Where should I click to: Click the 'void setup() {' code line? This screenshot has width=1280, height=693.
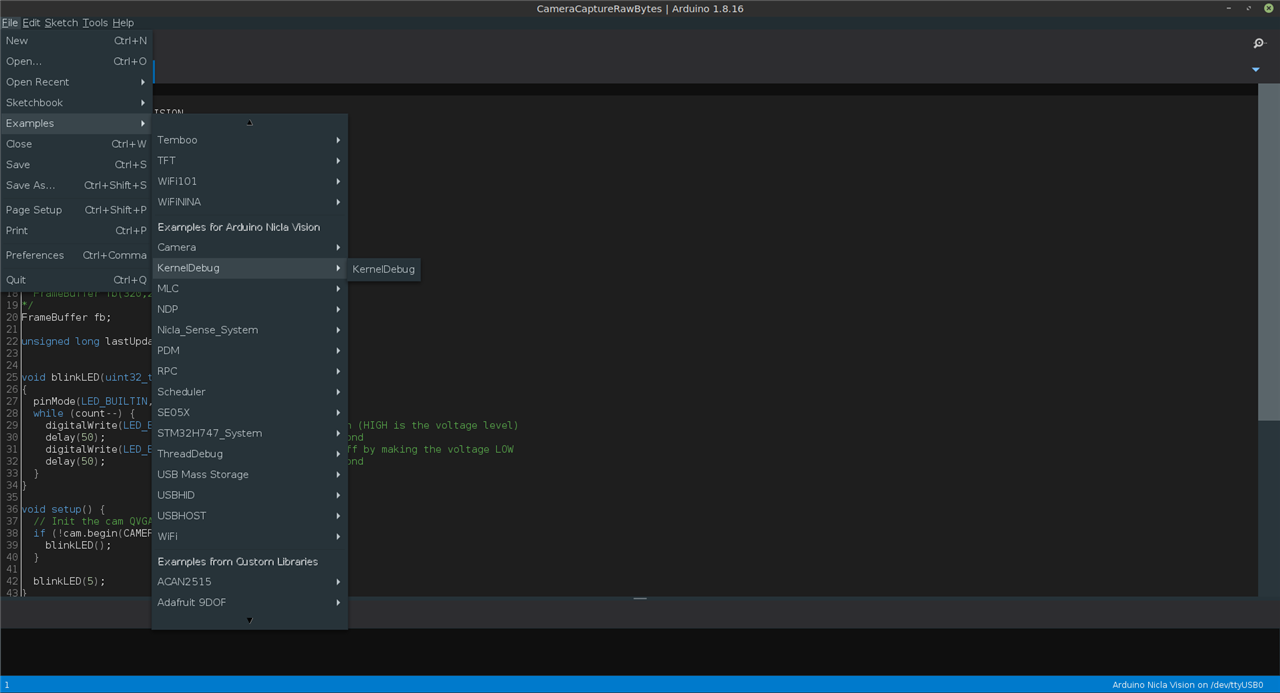(63, 509)
